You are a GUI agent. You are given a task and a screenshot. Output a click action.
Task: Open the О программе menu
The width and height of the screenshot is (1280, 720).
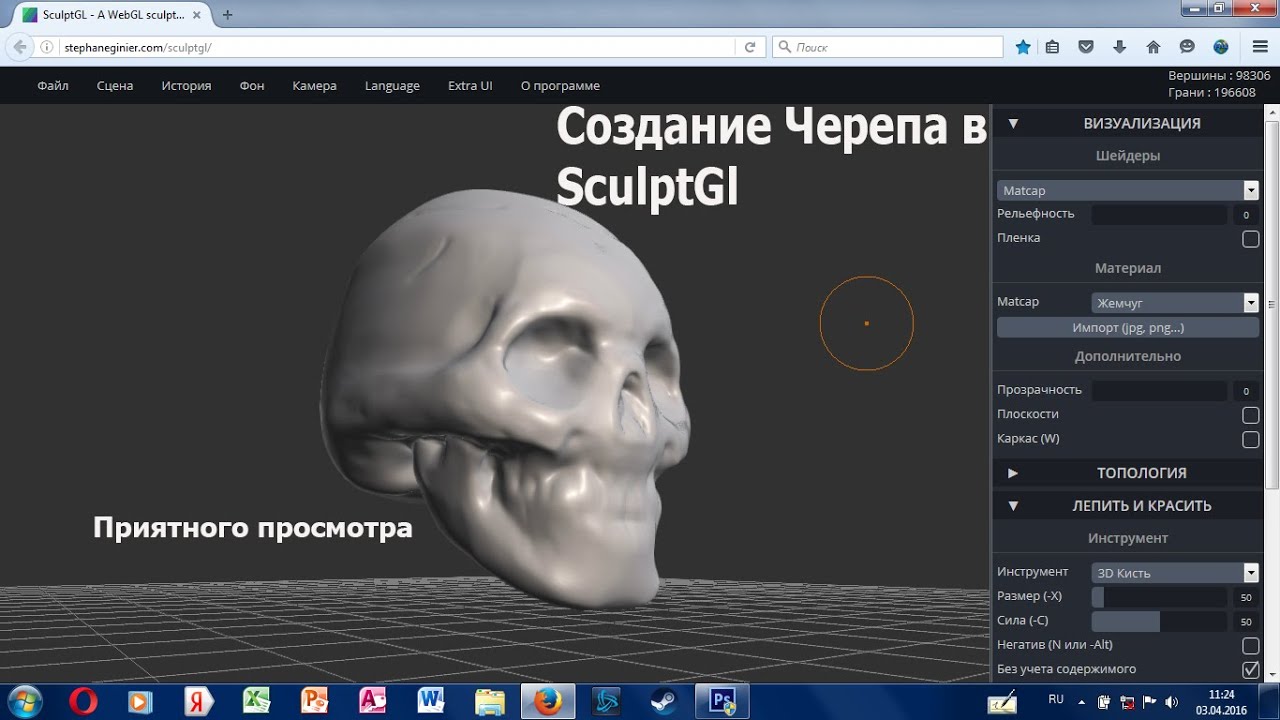point(560,86)
